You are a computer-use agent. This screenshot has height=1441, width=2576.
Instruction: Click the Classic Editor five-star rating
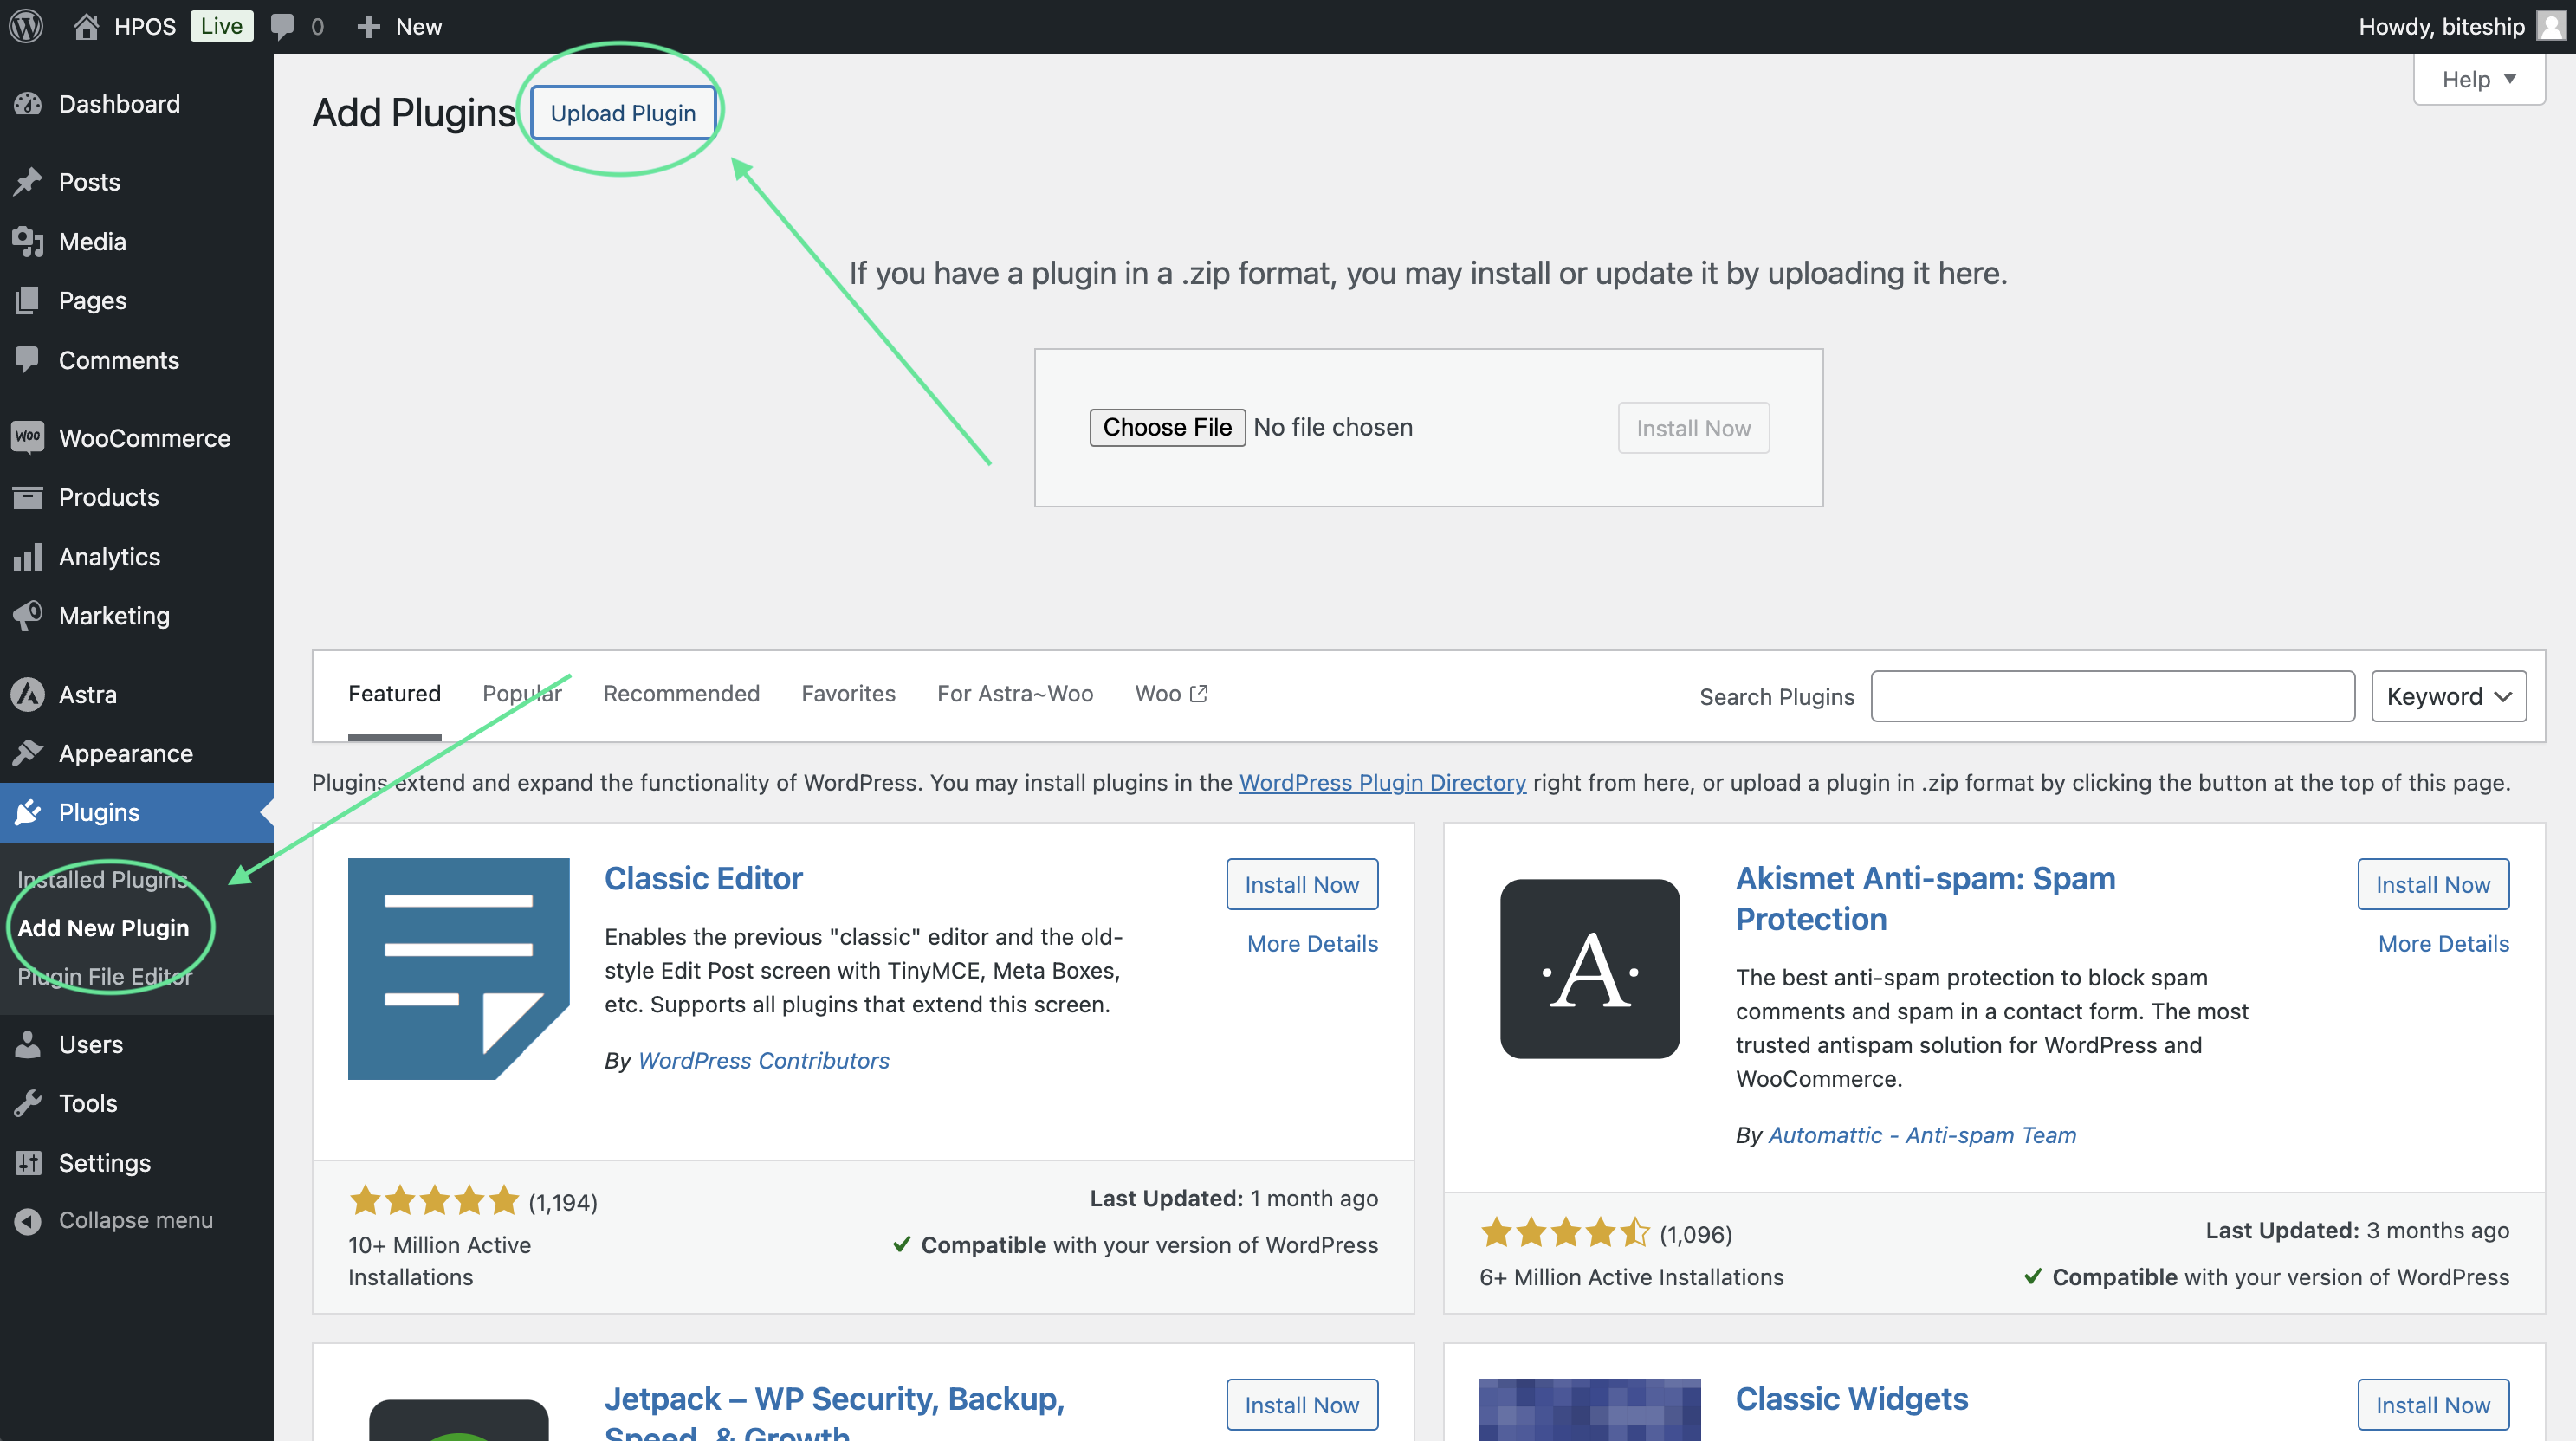pos(434,1200)
